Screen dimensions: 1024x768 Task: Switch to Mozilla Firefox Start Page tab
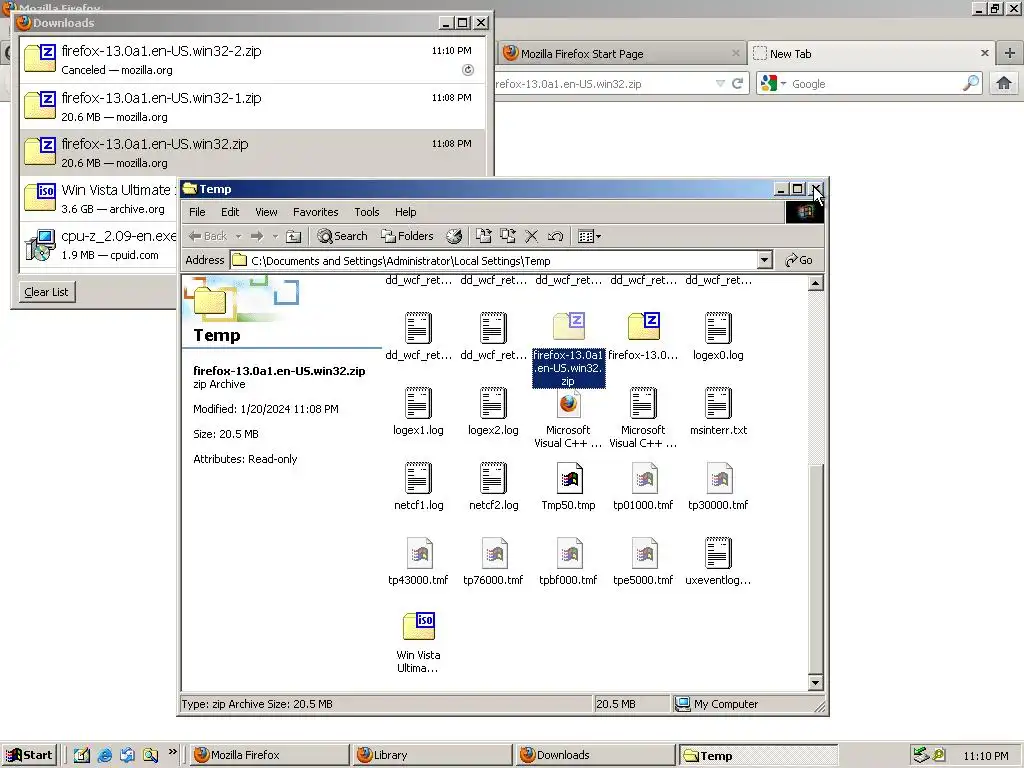pos(622,54)
